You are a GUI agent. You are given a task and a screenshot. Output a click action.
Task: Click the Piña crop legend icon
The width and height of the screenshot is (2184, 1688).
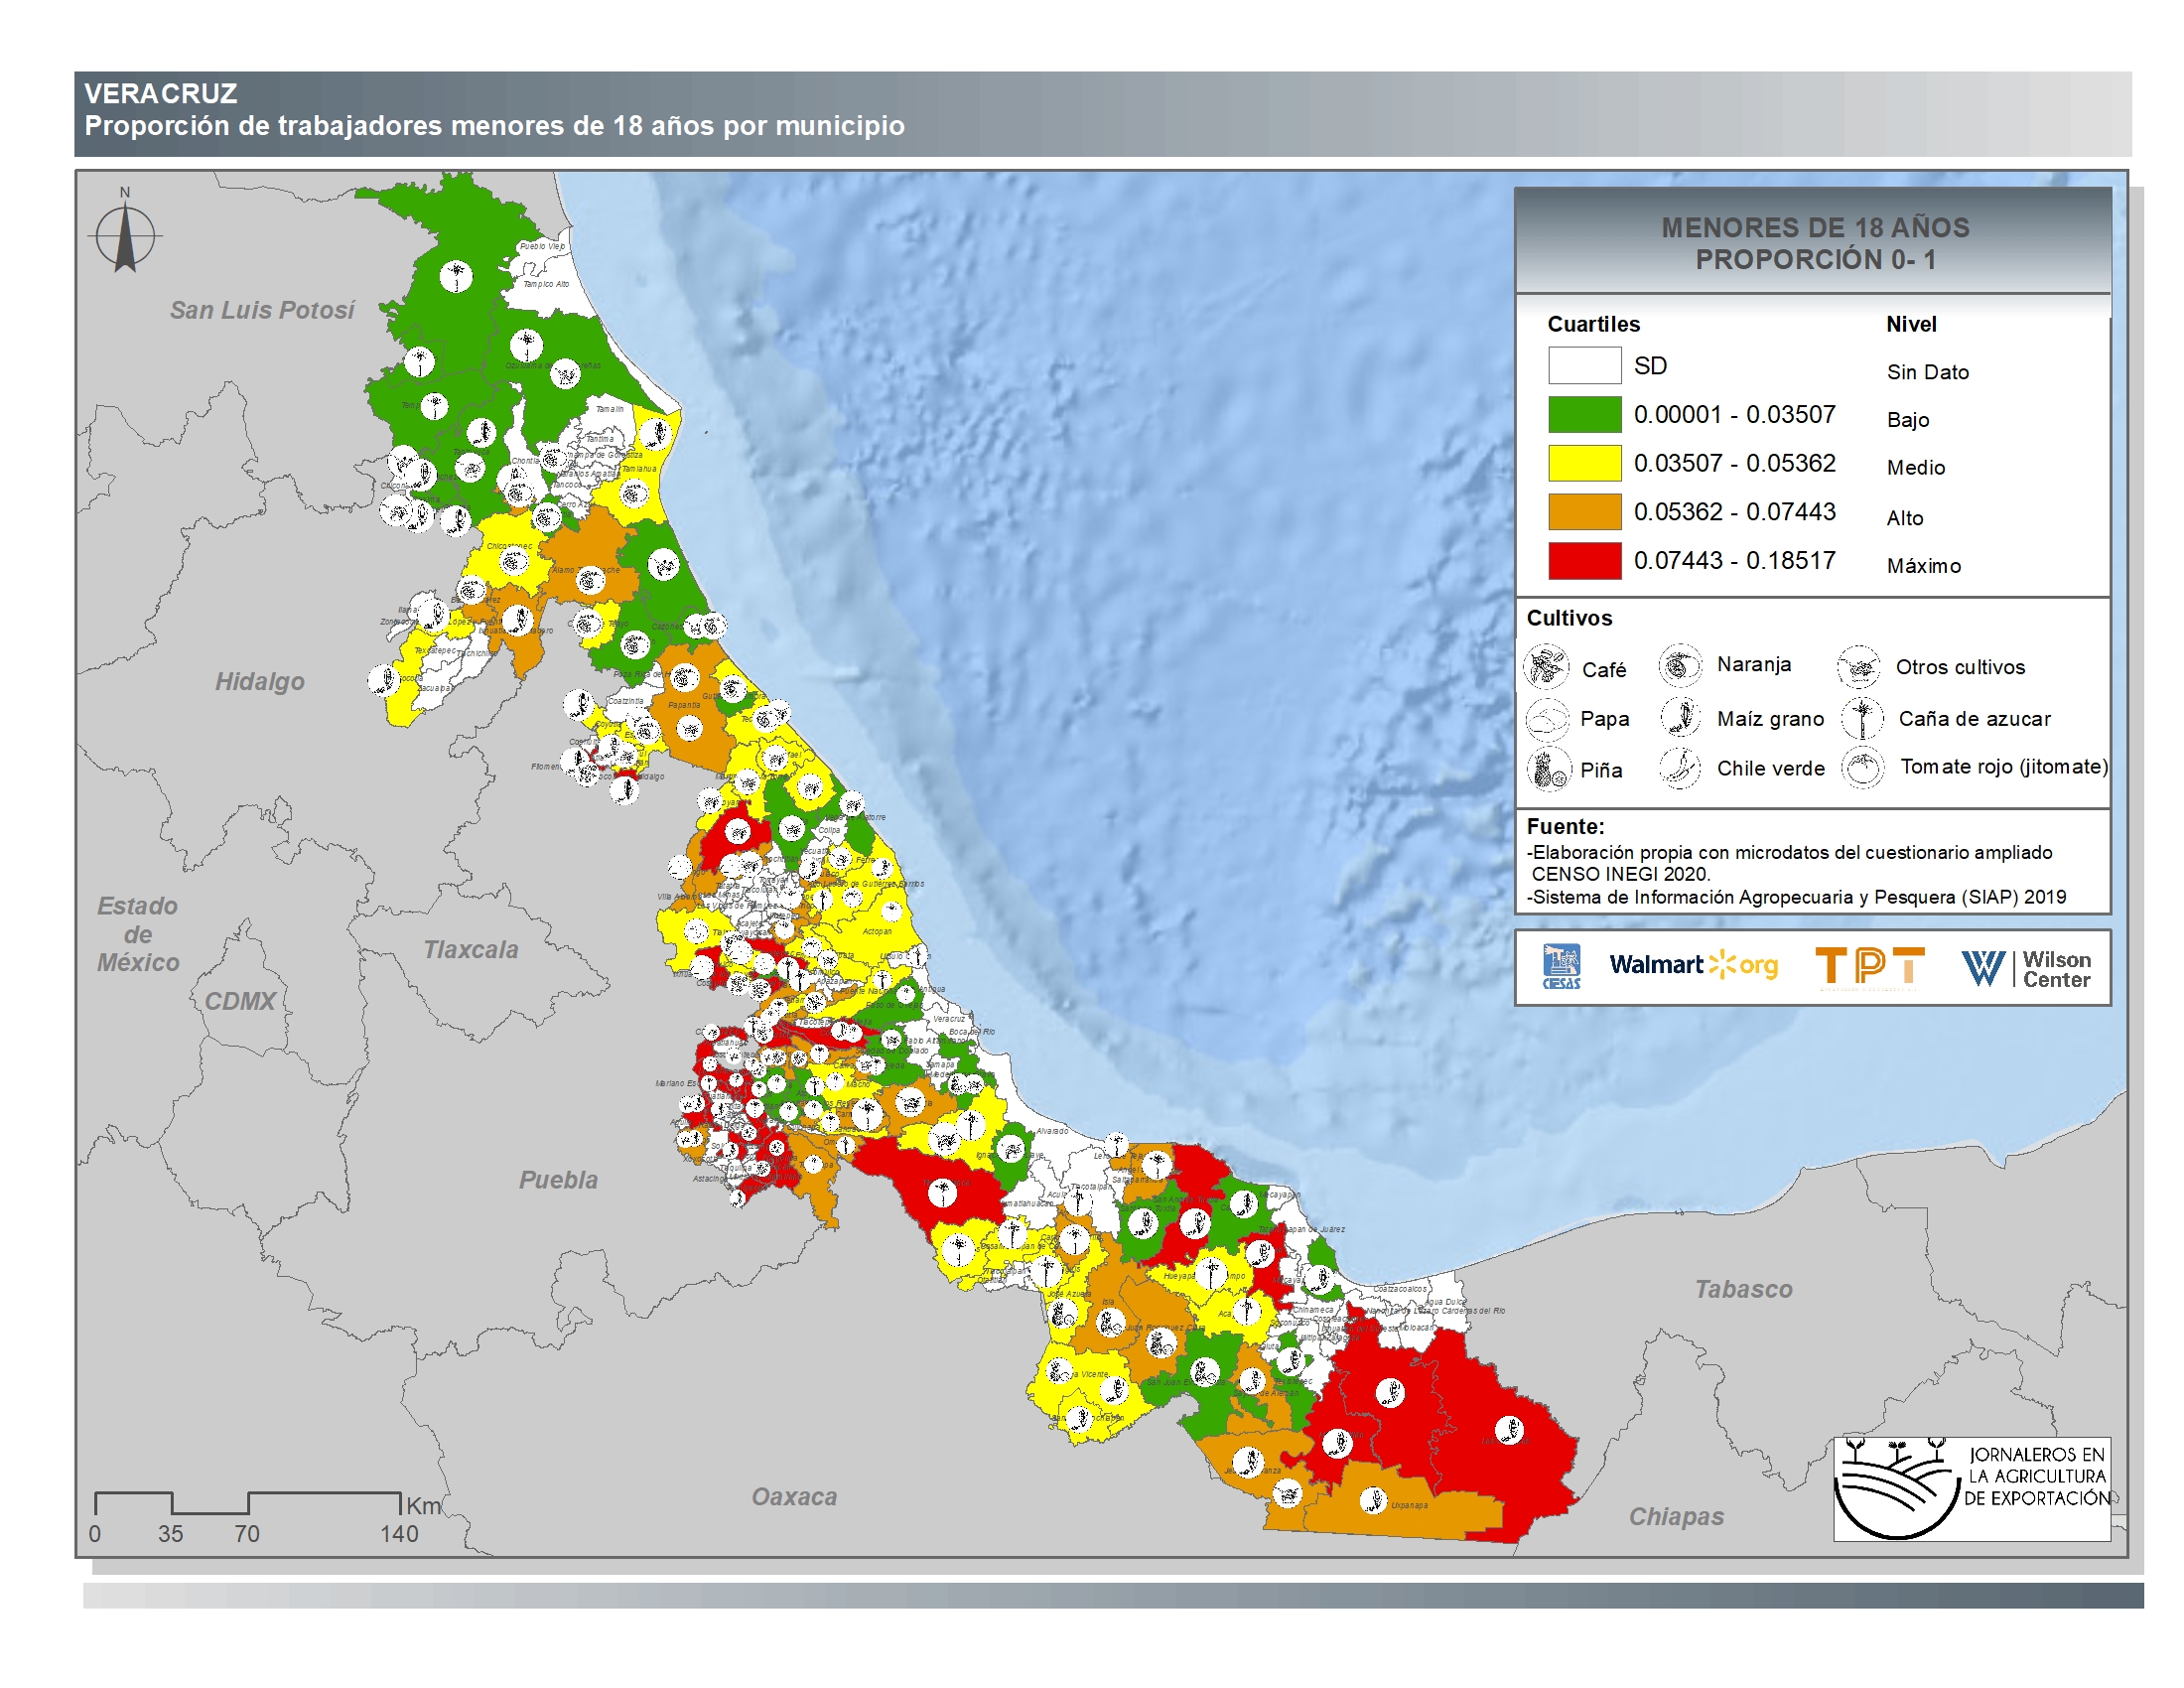1548,769
